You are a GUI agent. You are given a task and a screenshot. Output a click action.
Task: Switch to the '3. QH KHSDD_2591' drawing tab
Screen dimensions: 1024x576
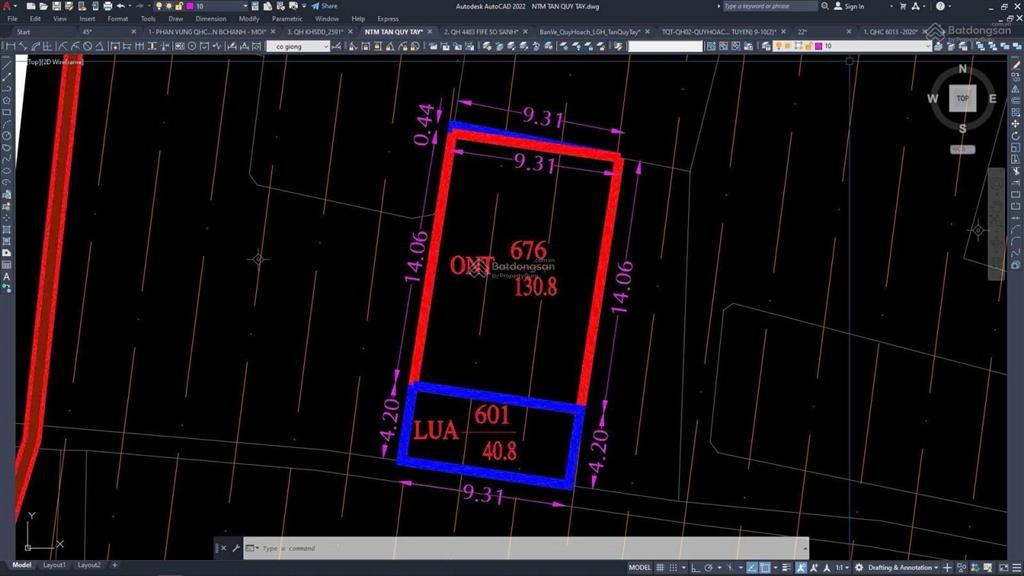point(315,31)
